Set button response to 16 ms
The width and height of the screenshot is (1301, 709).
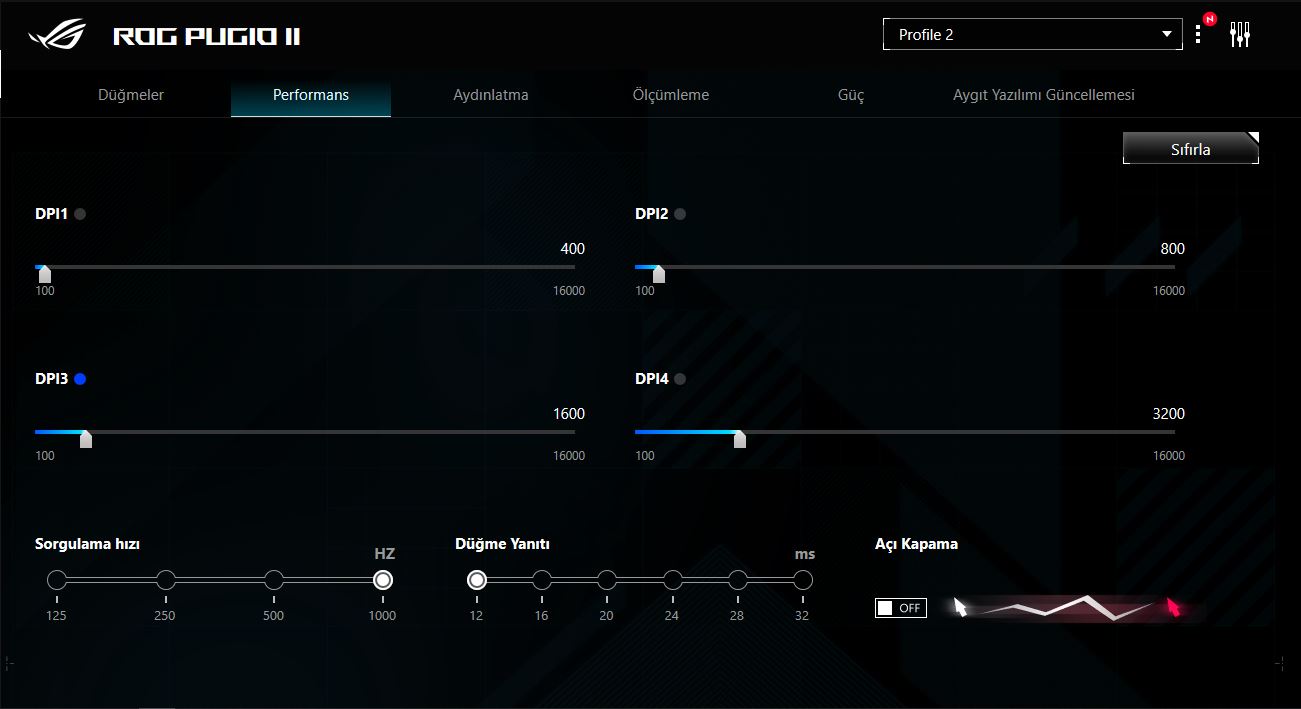pos(542,580)
